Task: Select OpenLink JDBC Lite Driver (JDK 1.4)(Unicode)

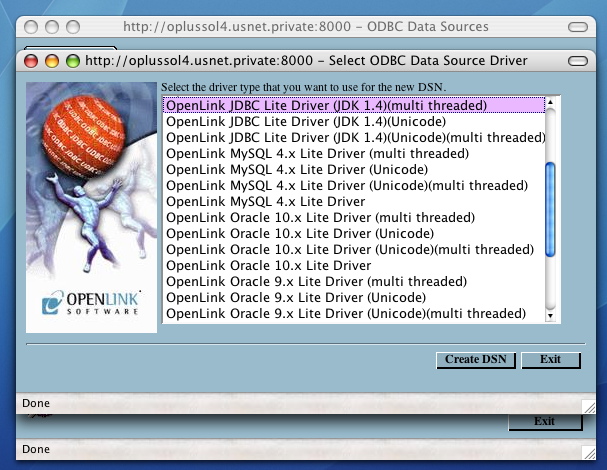Action: point(306,121)
